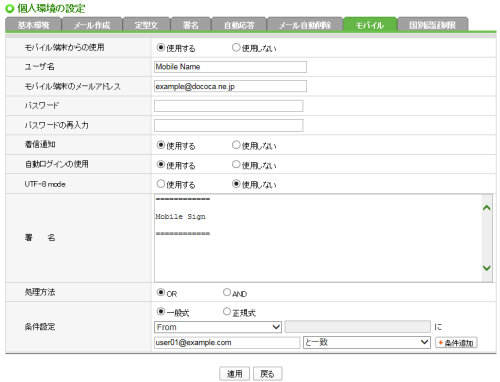500x382 pixels.
Task: Open the と一致 match-type dropdown
Action: [x=366, y=342]
